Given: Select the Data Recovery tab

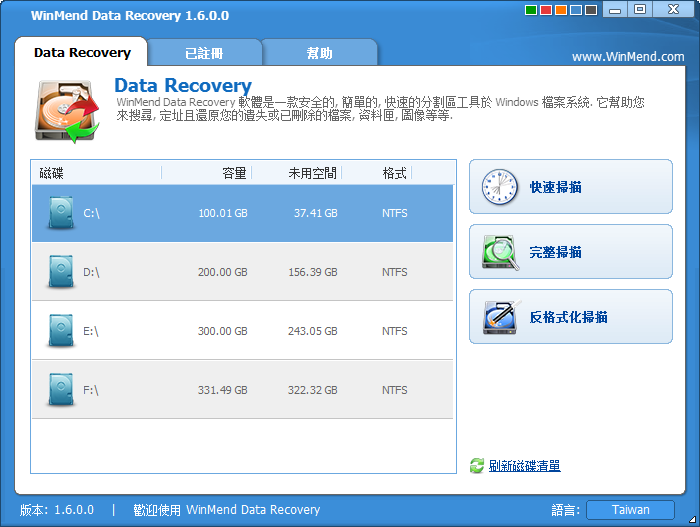Looking at the screenshot, I should [x=82, y=53].
